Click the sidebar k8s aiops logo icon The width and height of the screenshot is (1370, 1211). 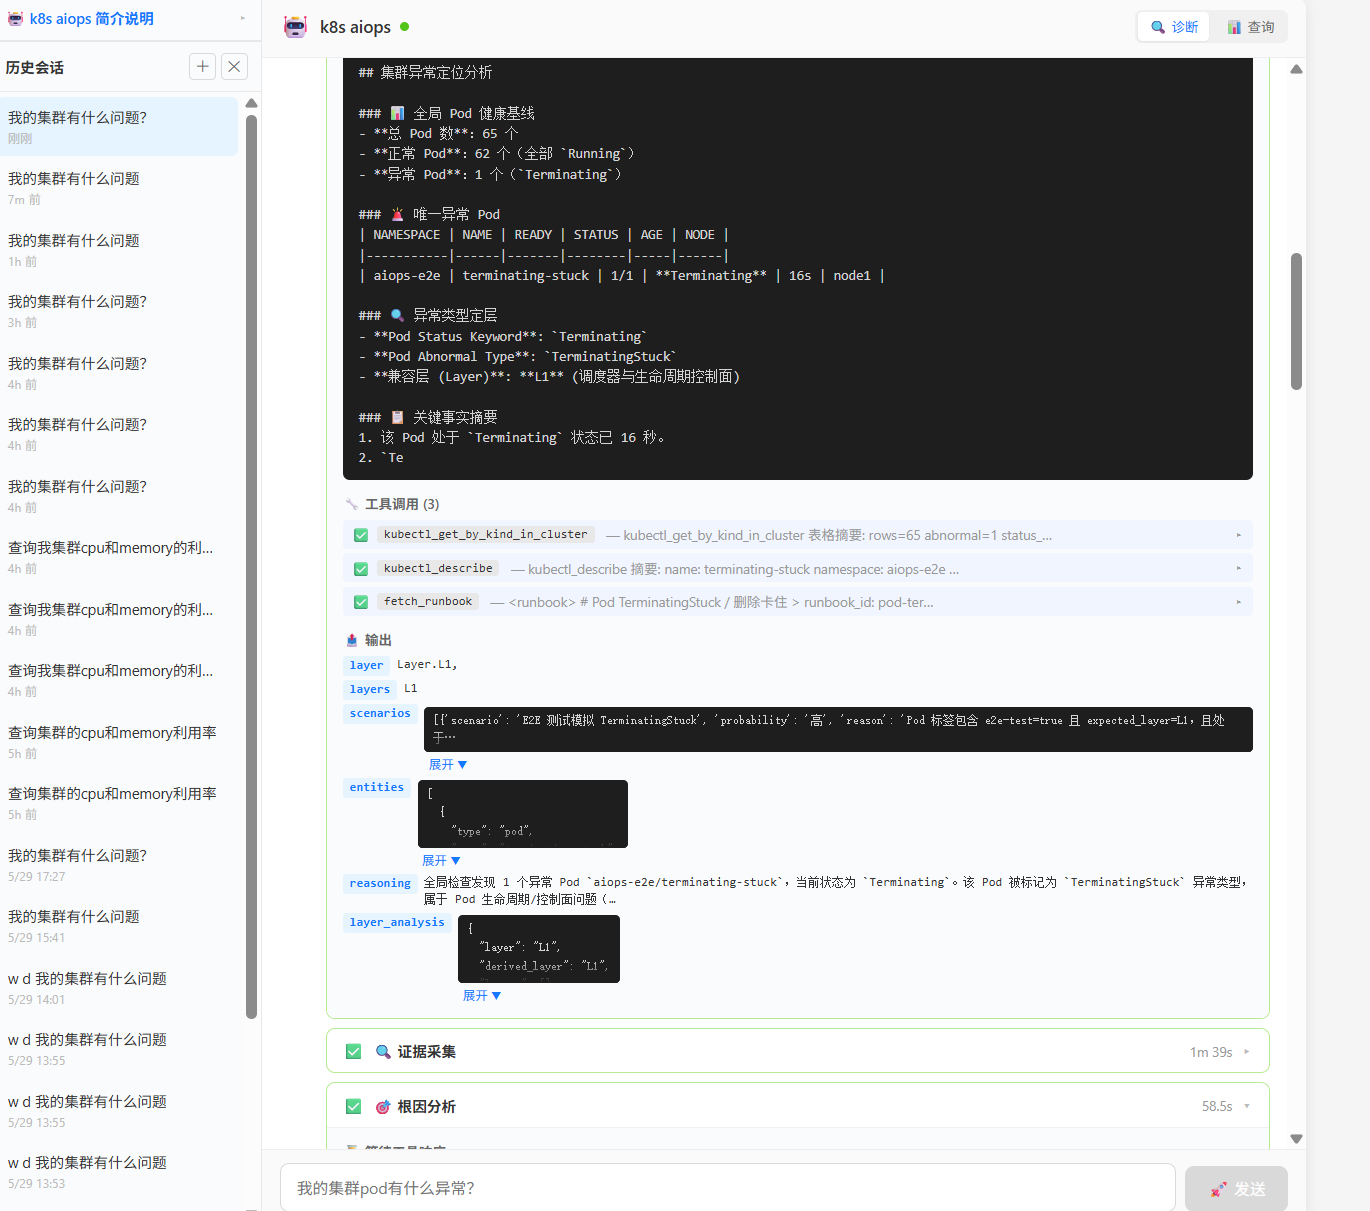point(15,19)
